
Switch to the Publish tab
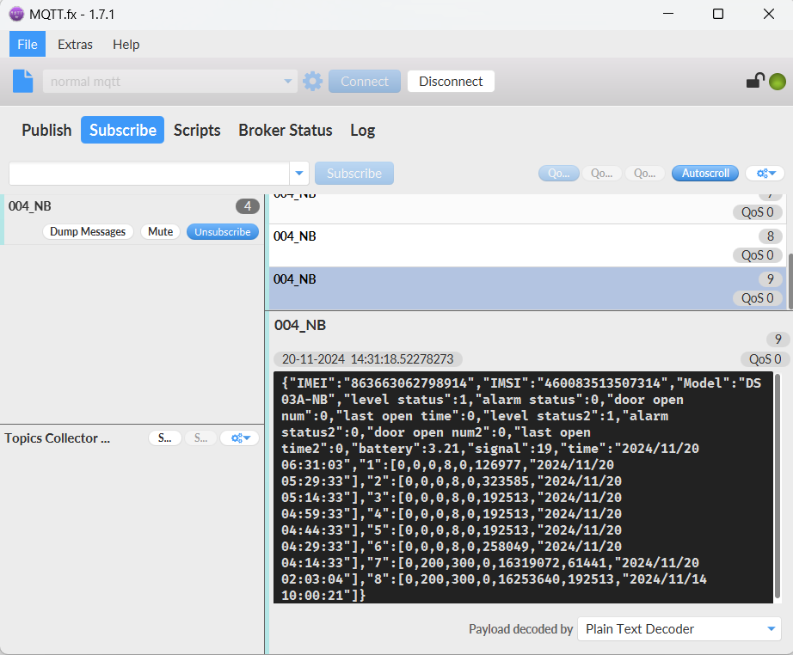47,130
